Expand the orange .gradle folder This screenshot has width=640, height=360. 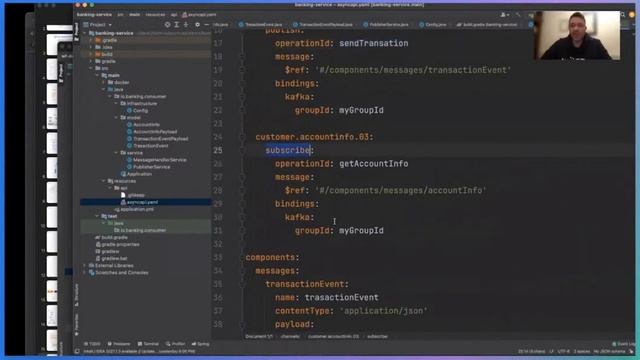(x=91, y=40)
